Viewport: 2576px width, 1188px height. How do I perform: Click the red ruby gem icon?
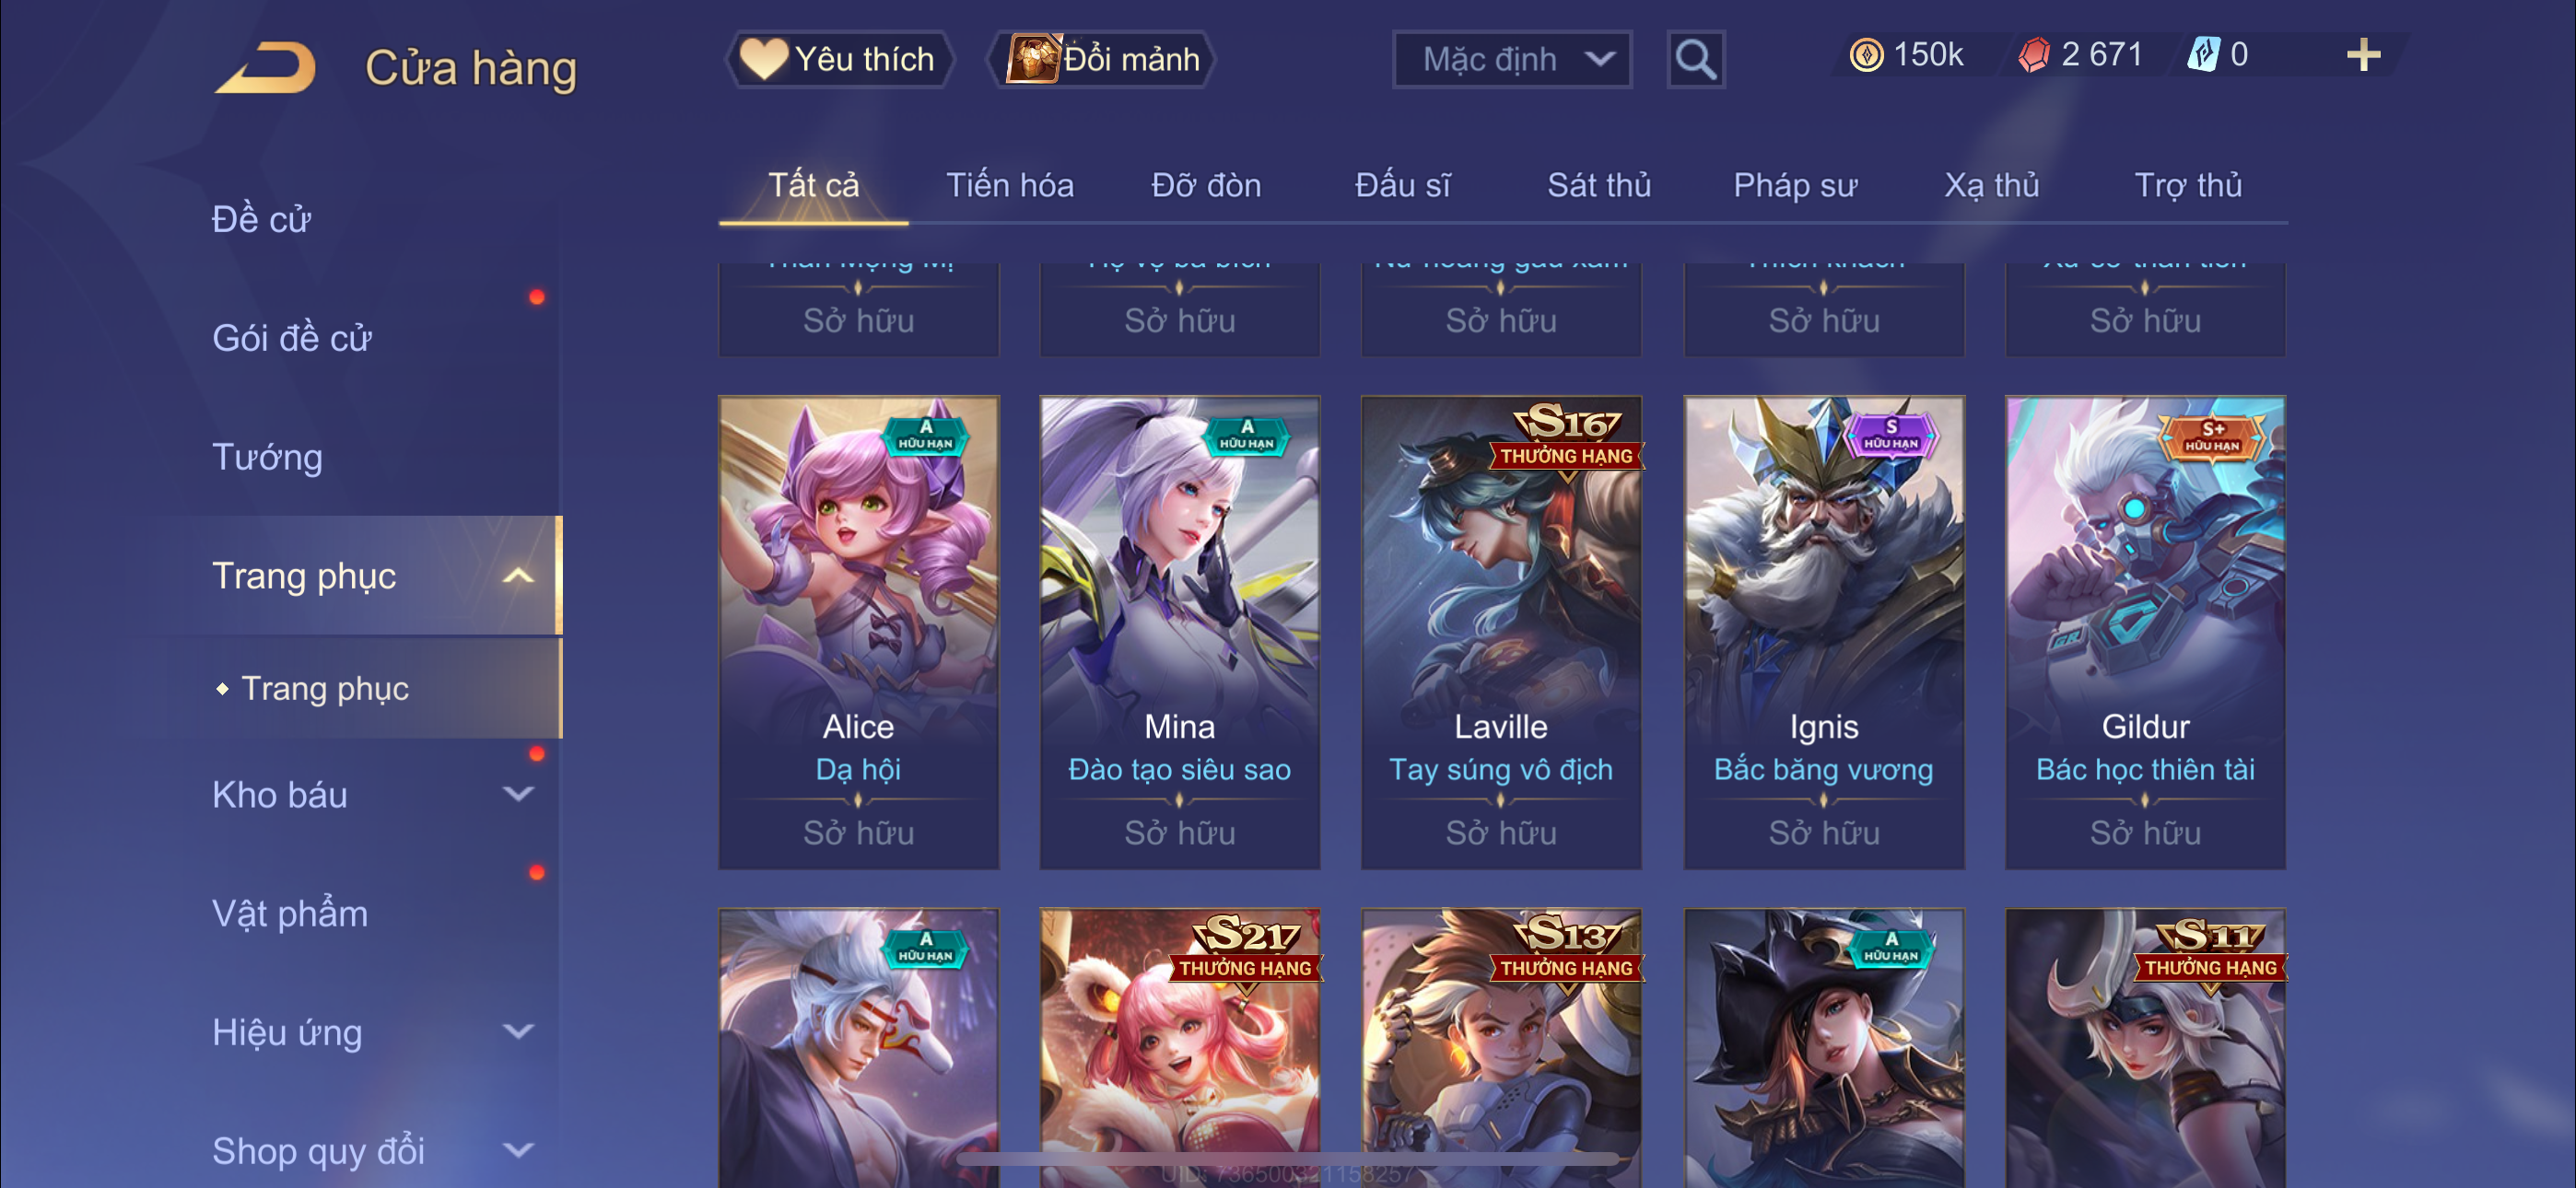pyautogui.click(x=2034, y=55)
